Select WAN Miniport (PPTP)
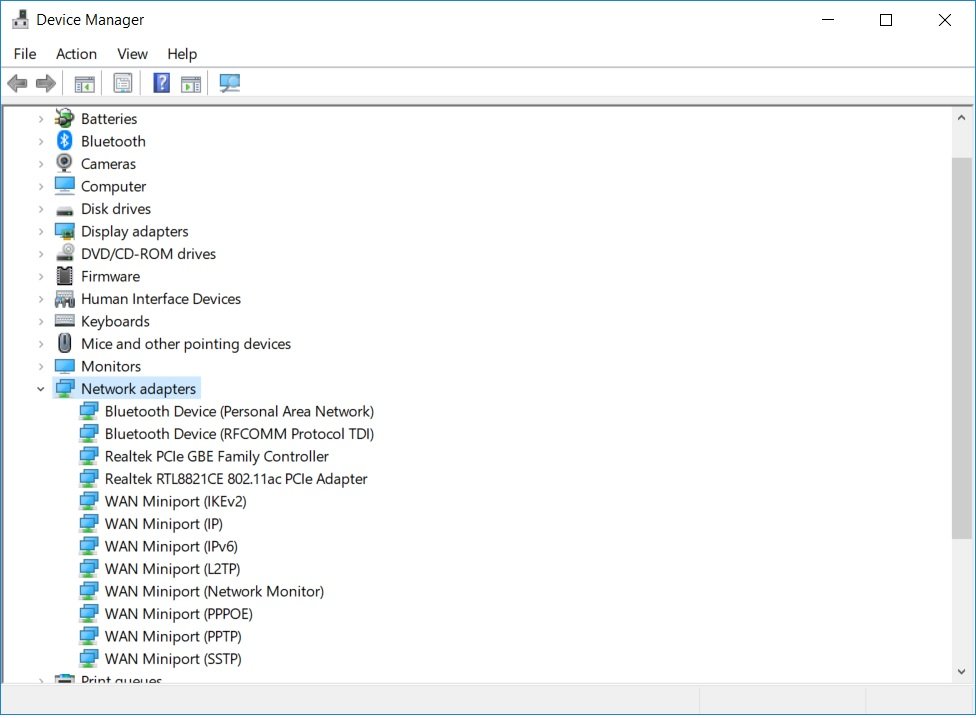The width and height of the screenshot is (976, 718). pyautogui.click(x=173, y=636)
